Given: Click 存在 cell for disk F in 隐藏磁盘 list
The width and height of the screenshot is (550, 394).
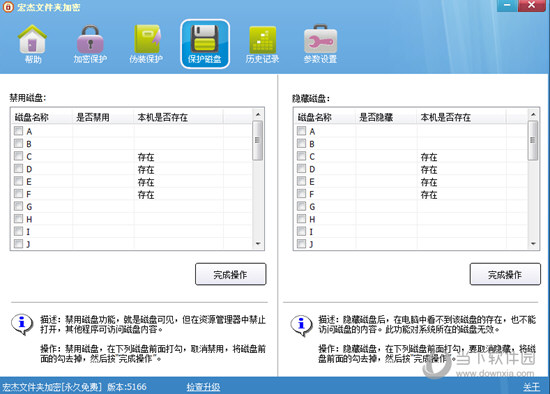Looking at the screenshot, I should [429, 194].
